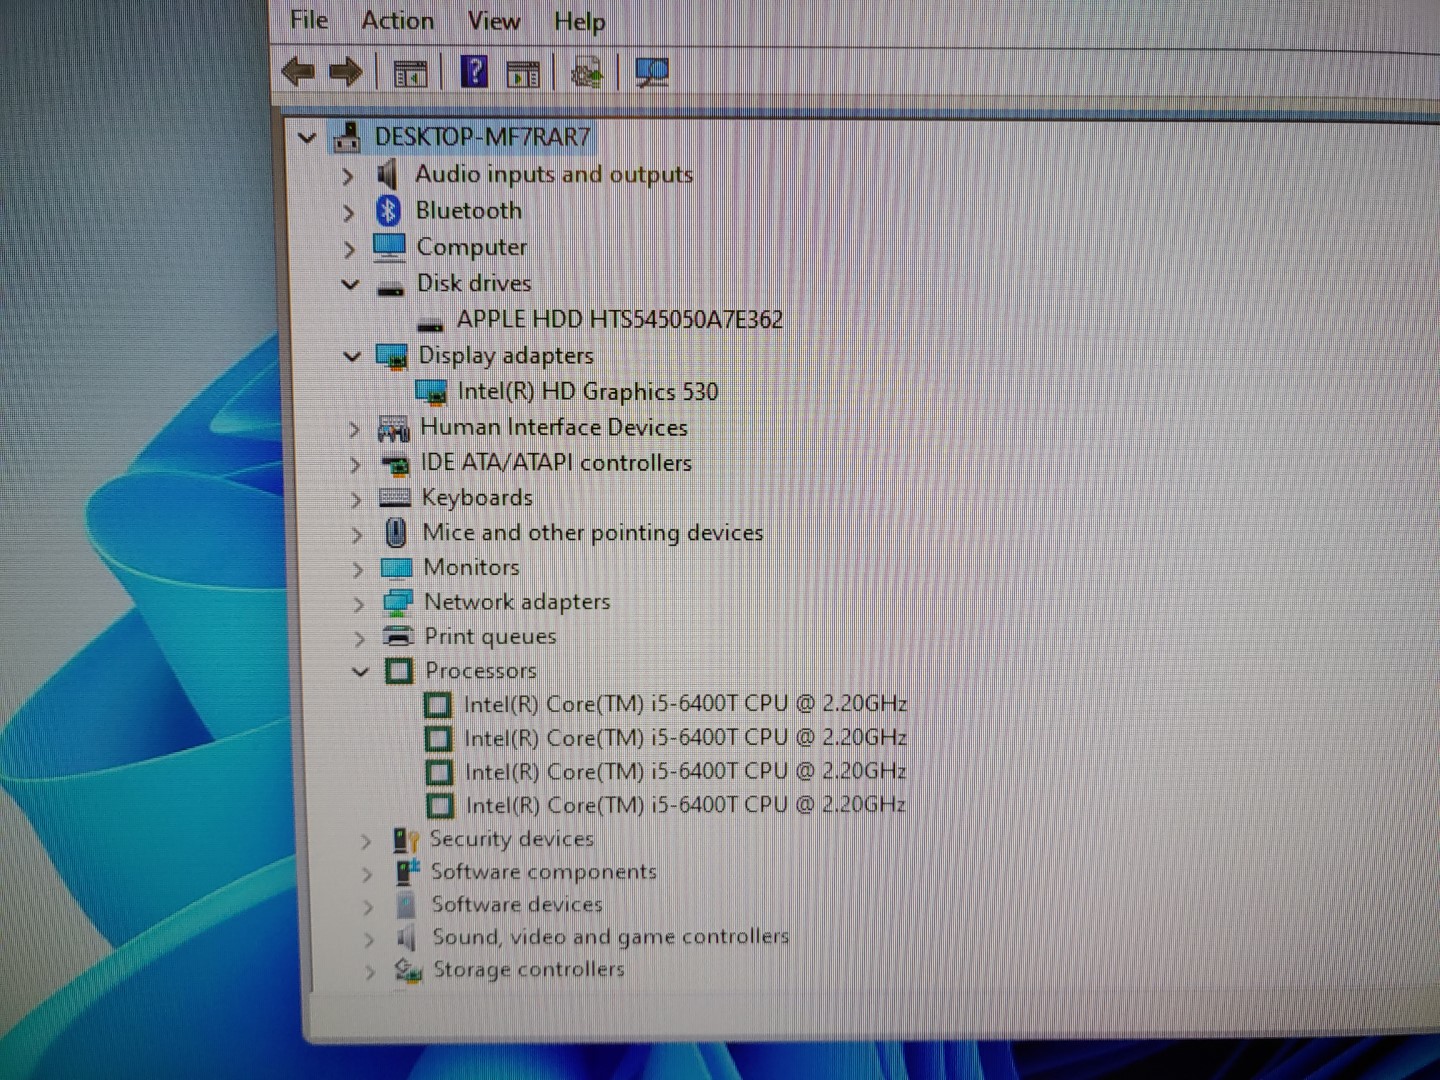Click the disk icon beside APPLE HDD entry
Image resolution: width=1440 pixels, height=1080 pixels.
[x=430, y=324]
